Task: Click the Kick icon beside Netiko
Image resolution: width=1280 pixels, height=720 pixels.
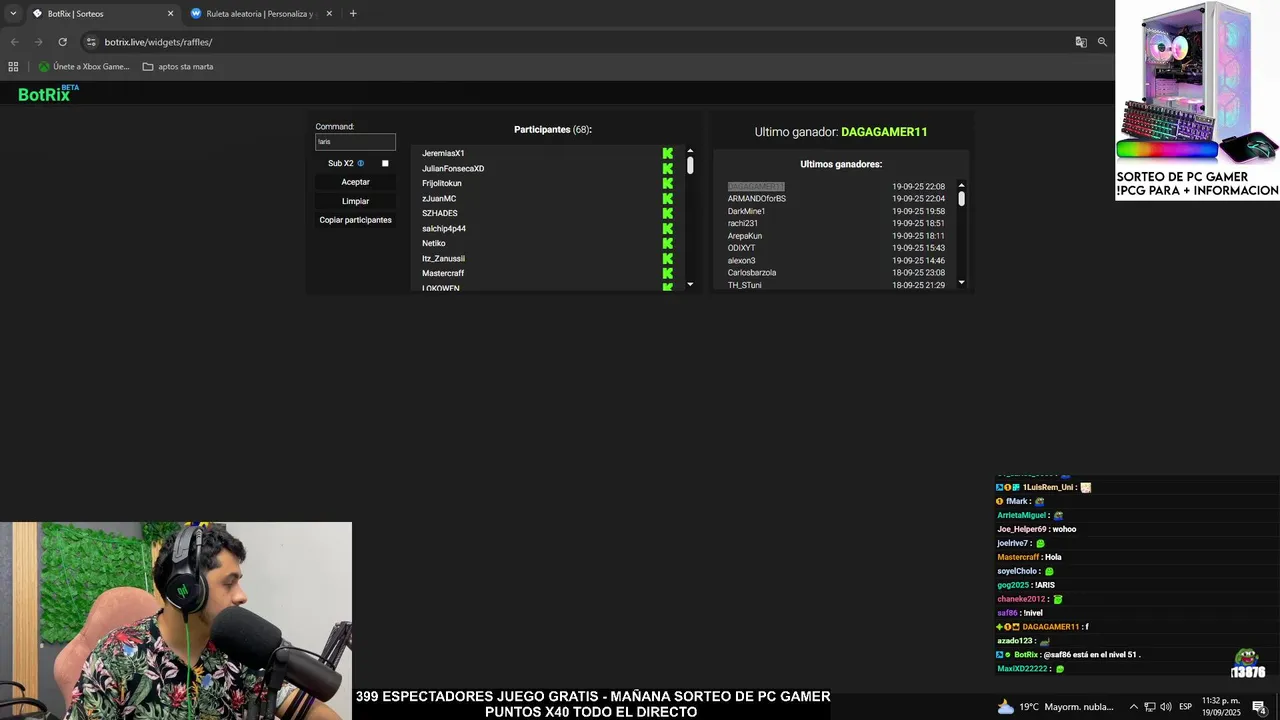Action: pos(668,243)
